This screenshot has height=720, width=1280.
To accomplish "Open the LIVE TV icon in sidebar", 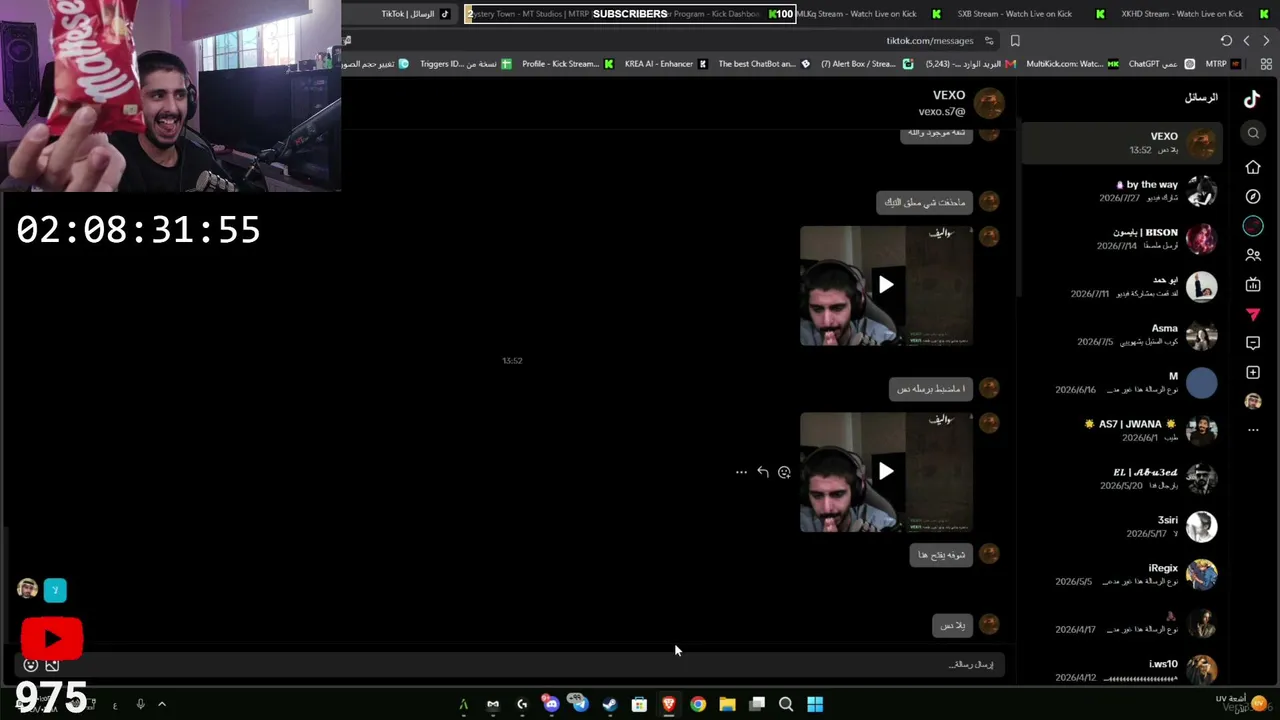I will pyautogui.click(x=1253, y=285).
